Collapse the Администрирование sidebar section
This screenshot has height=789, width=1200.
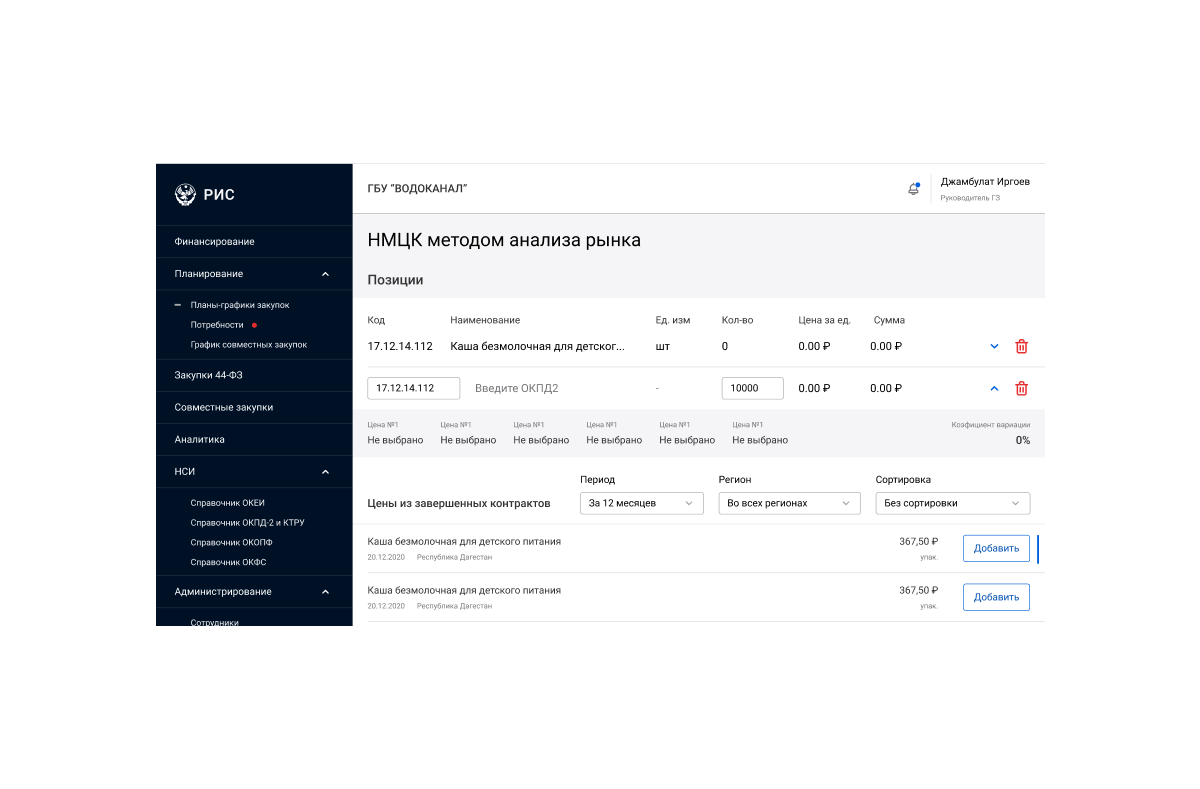tap(325, 591)
